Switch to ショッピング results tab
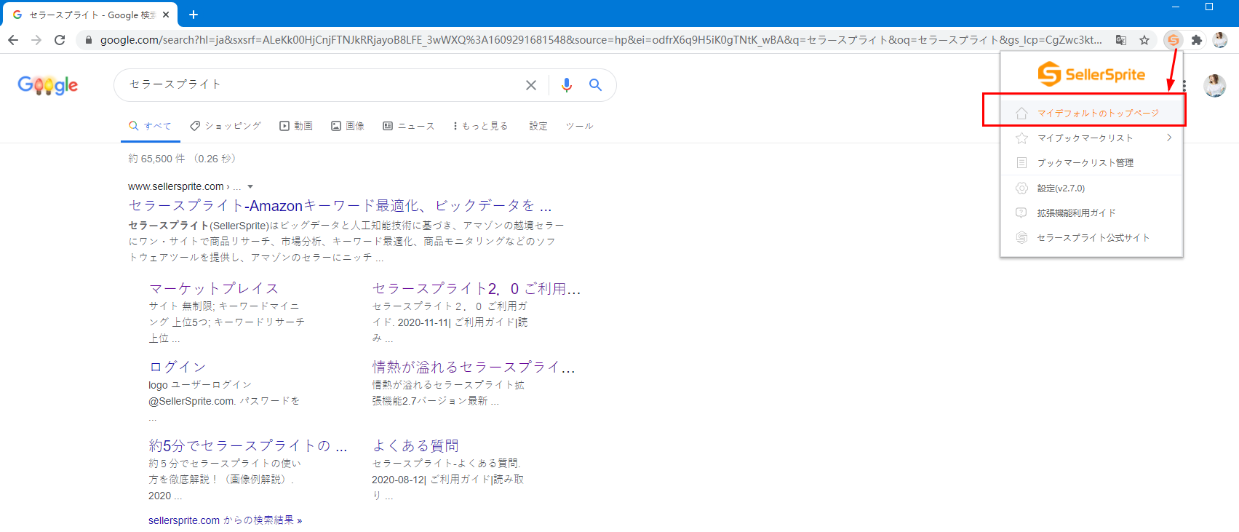 tap(225, 126)
